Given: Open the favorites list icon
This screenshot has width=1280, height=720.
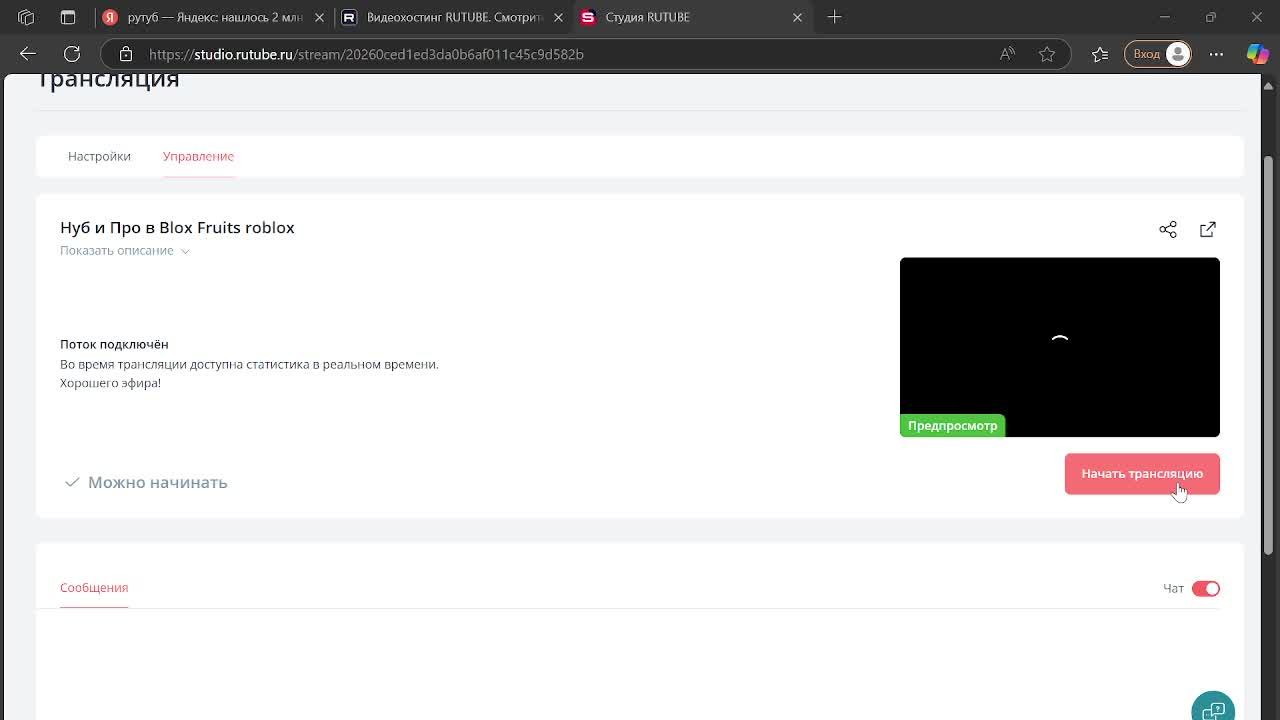Looking at the screenshot, I should pyautogui.click(x=1100, y=54).
